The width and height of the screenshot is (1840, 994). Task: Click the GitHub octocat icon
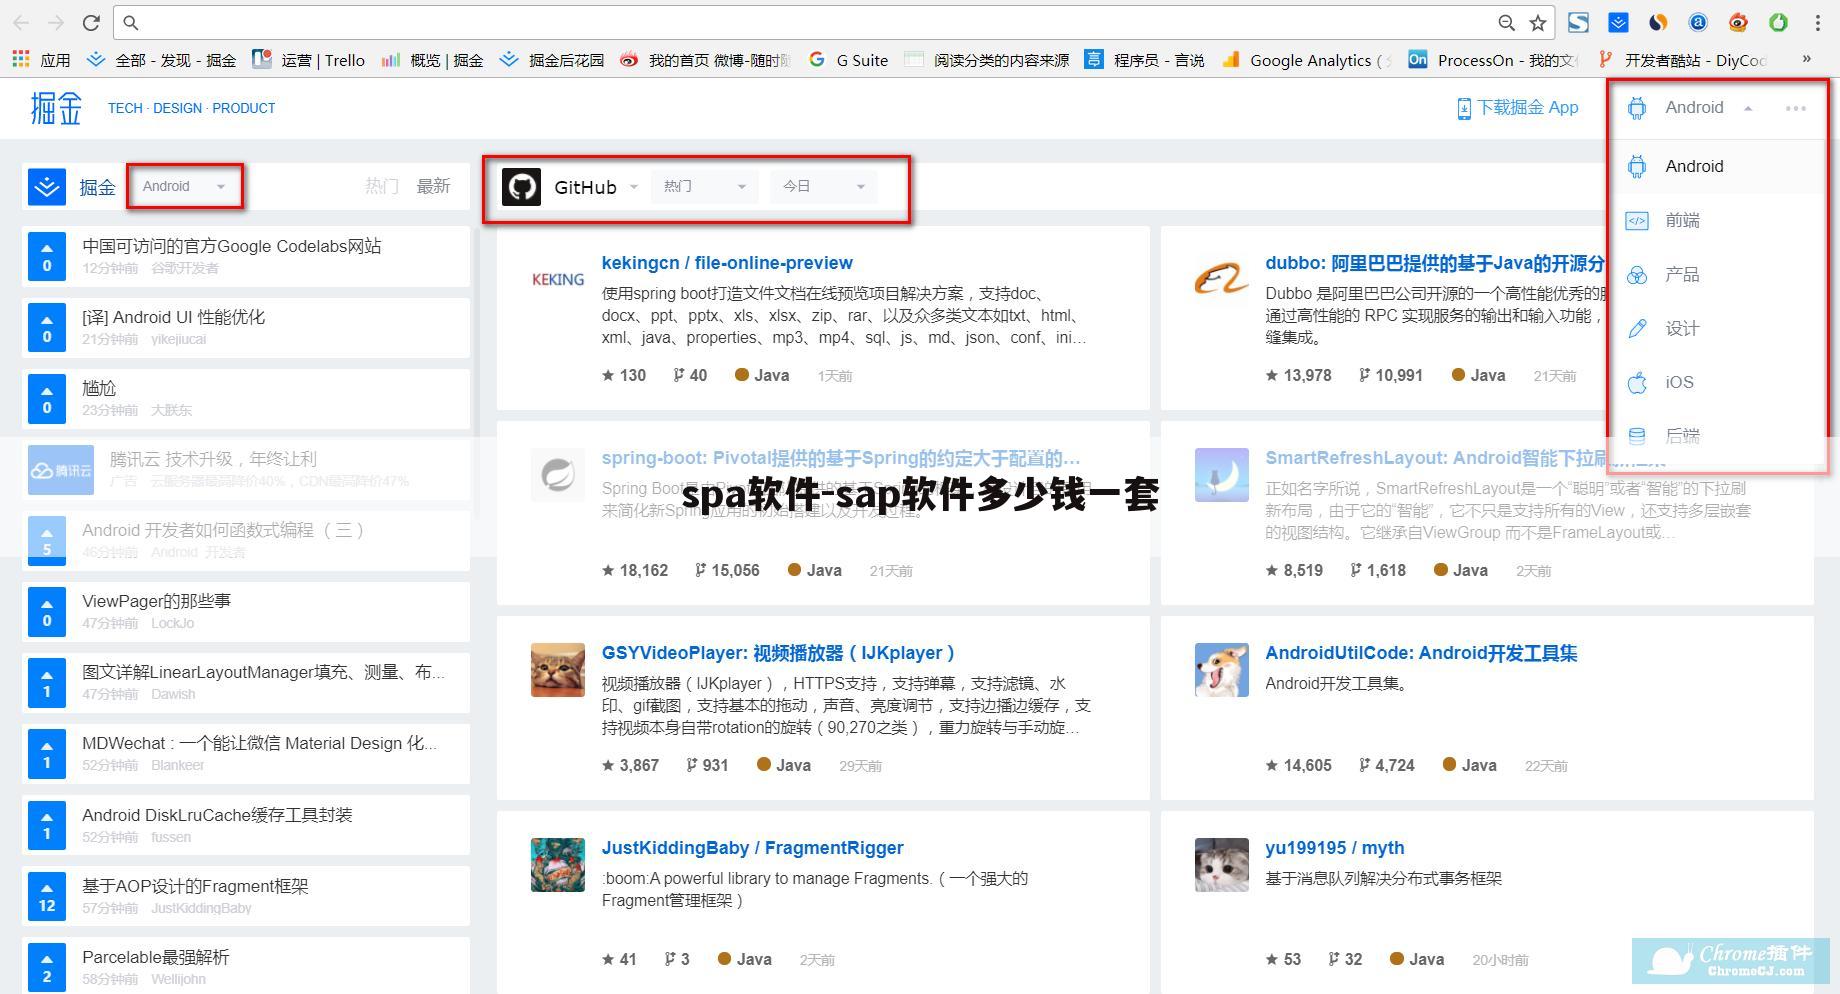[x=521, y=187]
